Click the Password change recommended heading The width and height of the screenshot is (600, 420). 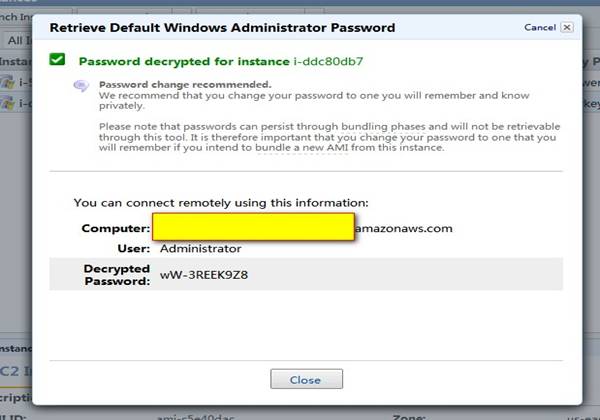185,84
